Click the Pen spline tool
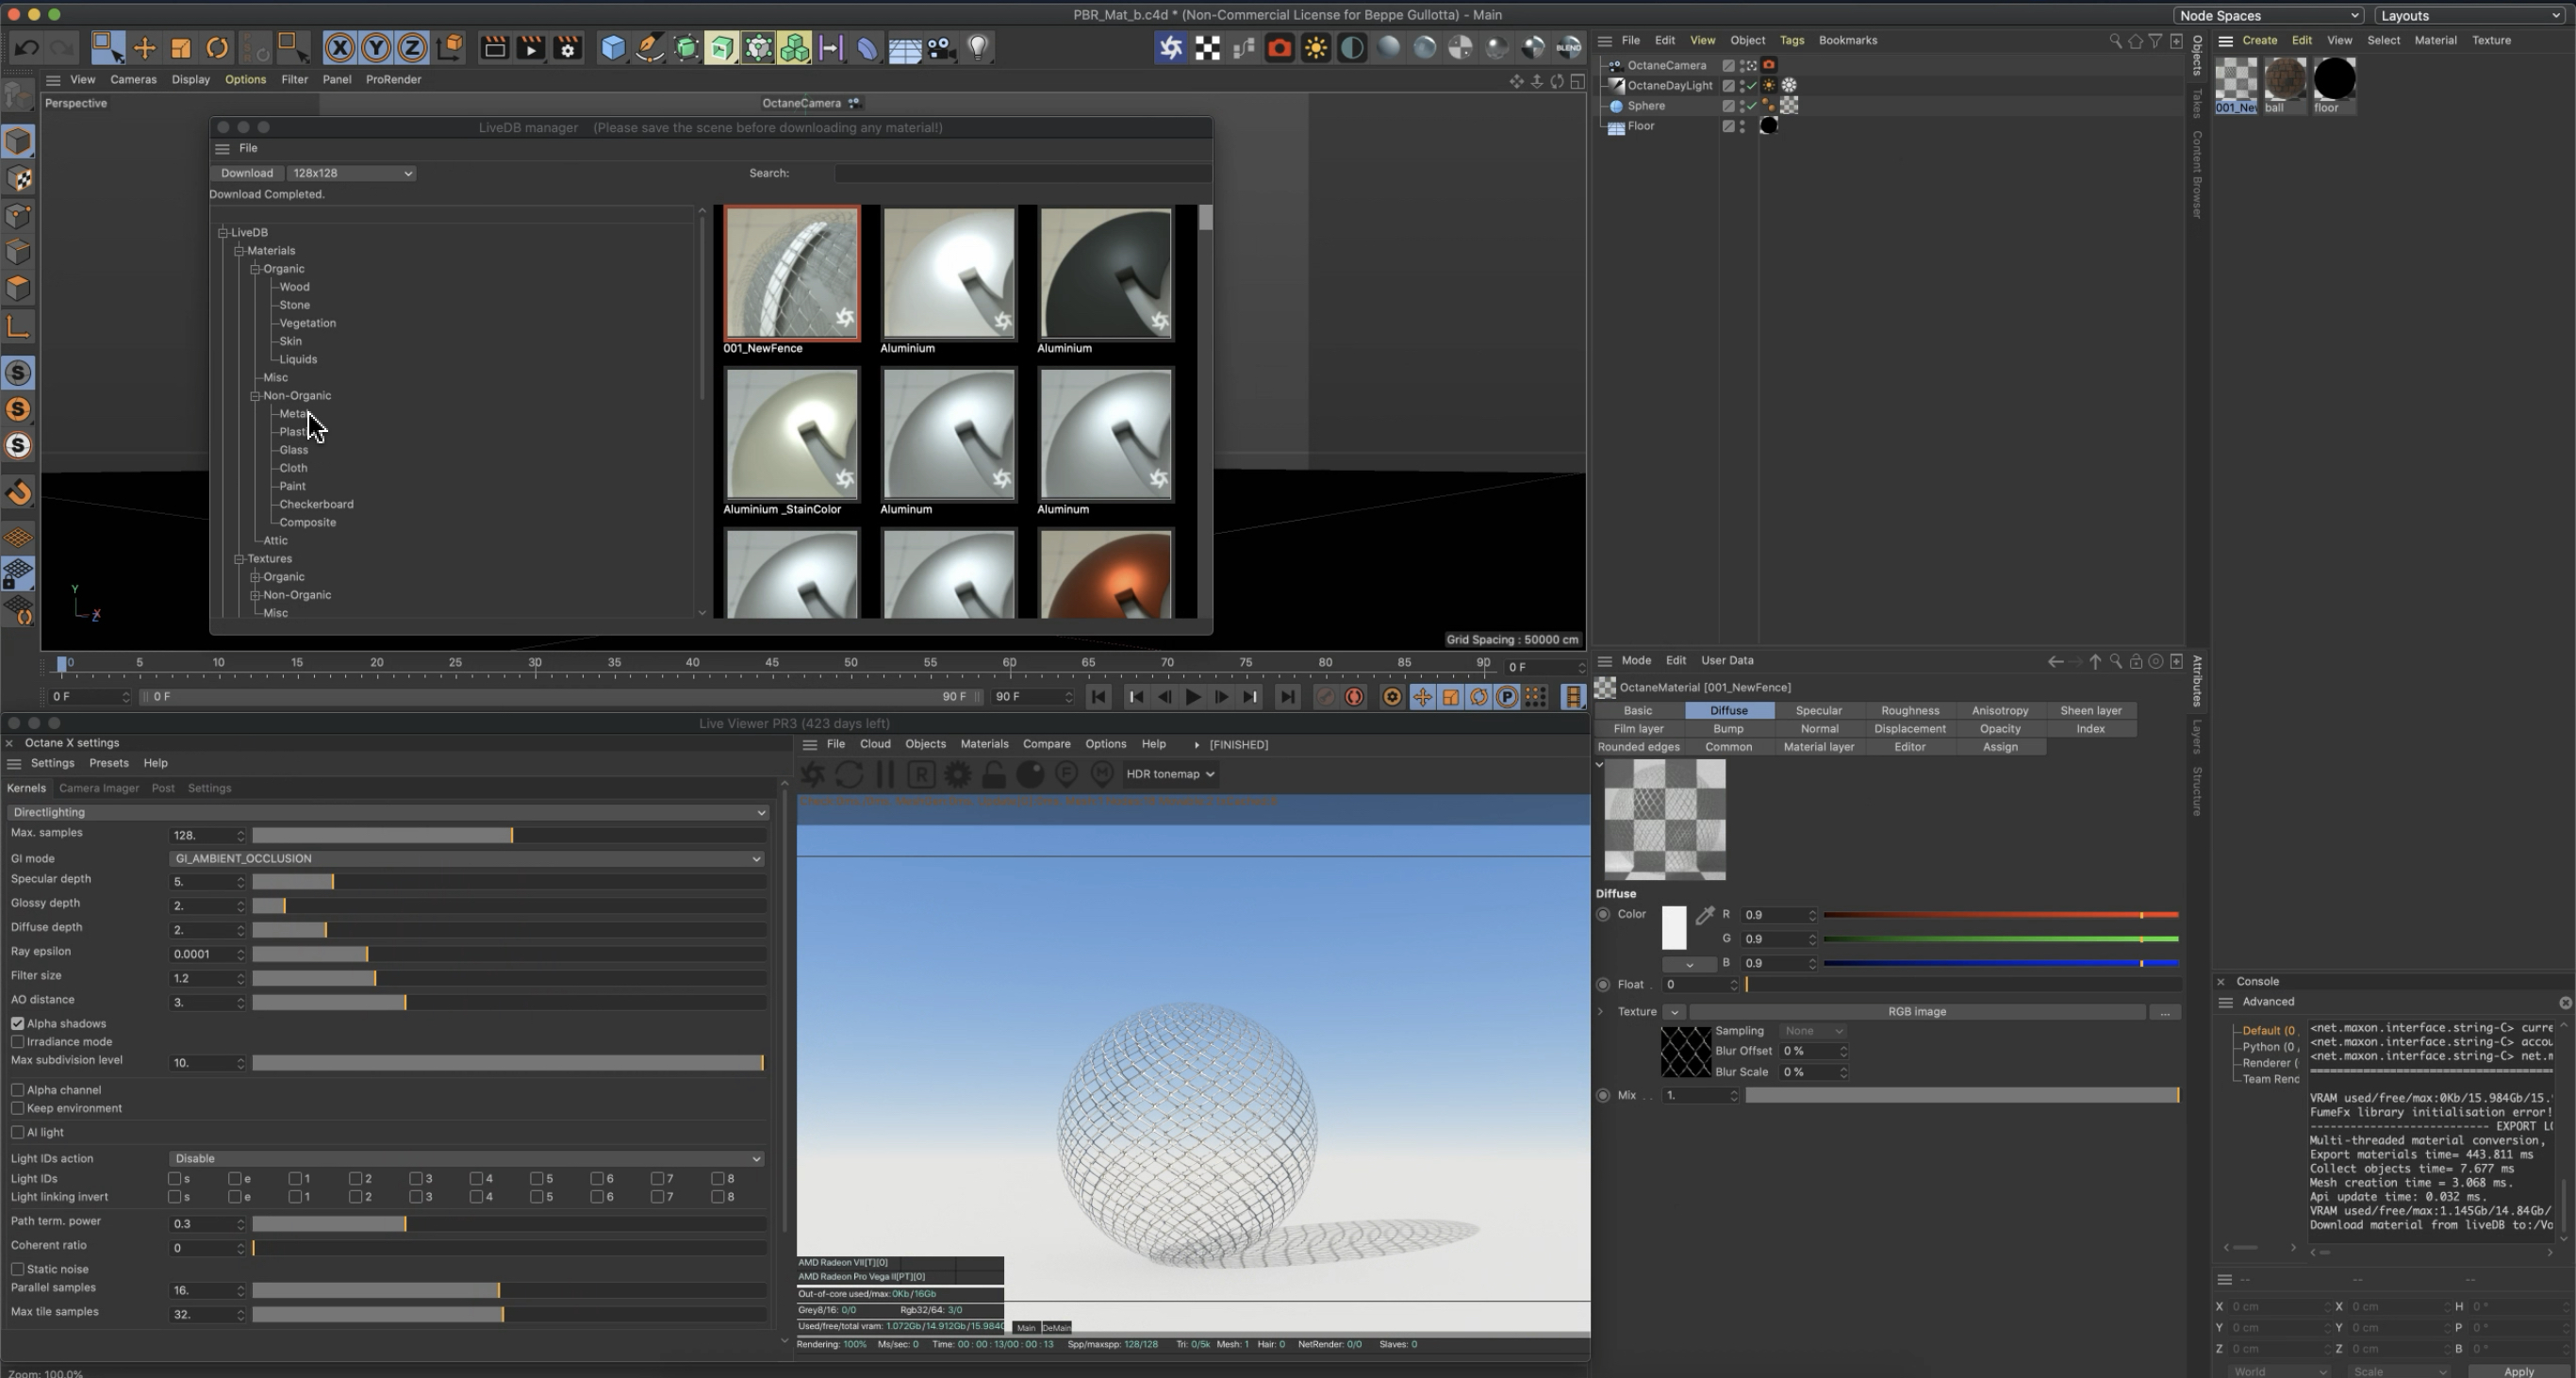Screen dimensions: 2576x1378 [649, 48]
